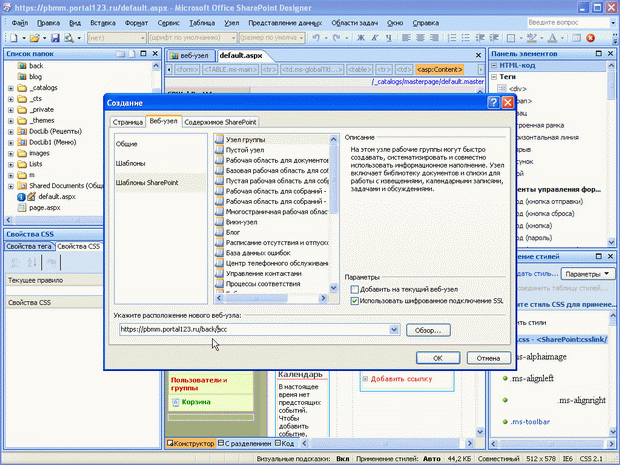
Task: Click the dialog help question-mark icon
Action: [x=495, y=103]
